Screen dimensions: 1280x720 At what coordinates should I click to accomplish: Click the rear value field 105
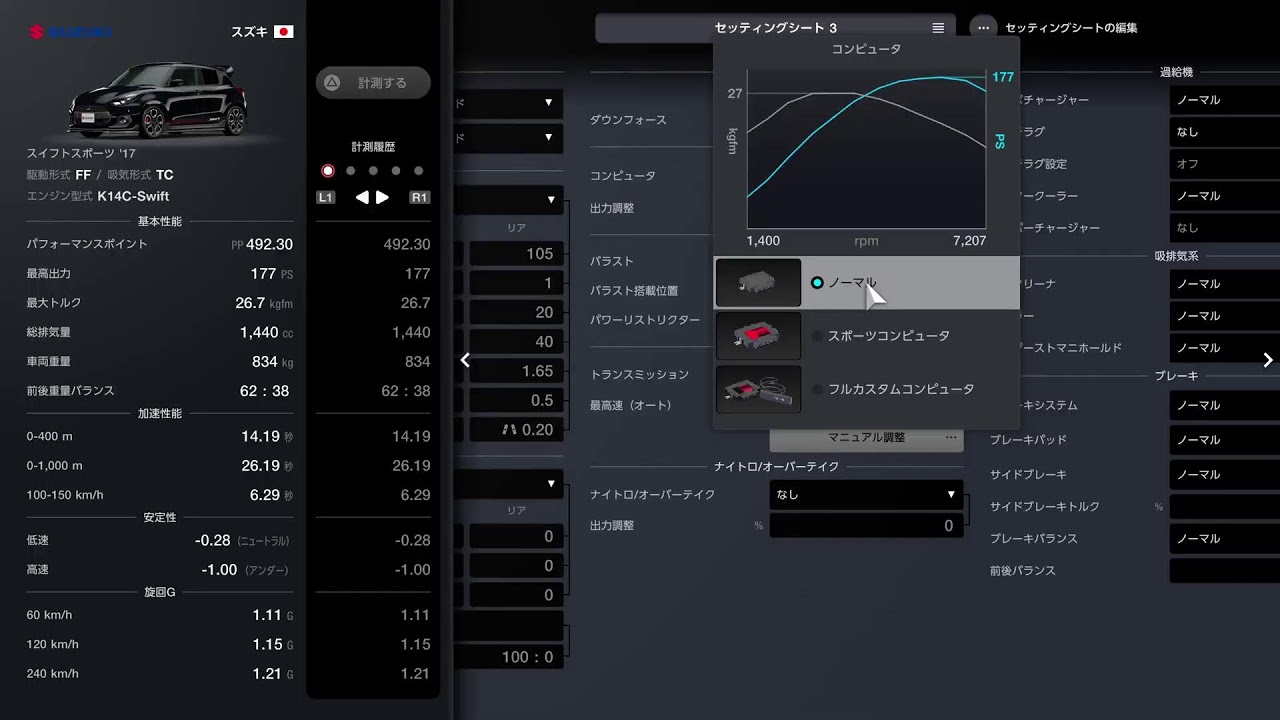tap(516, 254)
